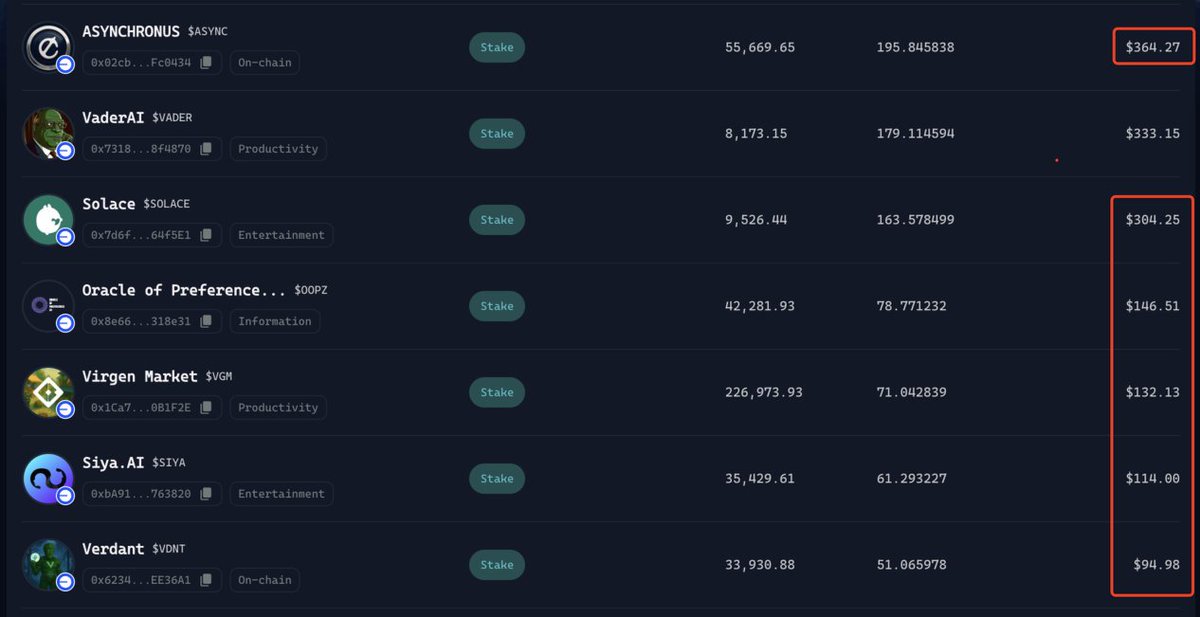1200x617 pixels.
Task: Select the Productivity tag under VaderAI
Action: [x=278, y=149]
